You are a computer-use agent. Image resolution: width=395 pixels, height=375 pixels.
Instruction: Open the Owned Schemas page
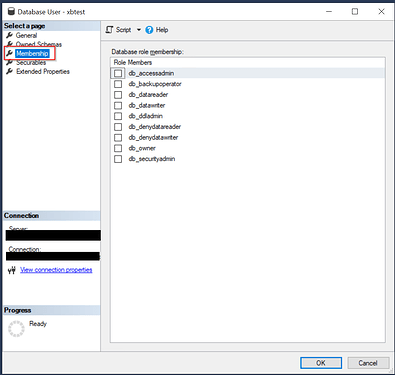click(39, 44)
